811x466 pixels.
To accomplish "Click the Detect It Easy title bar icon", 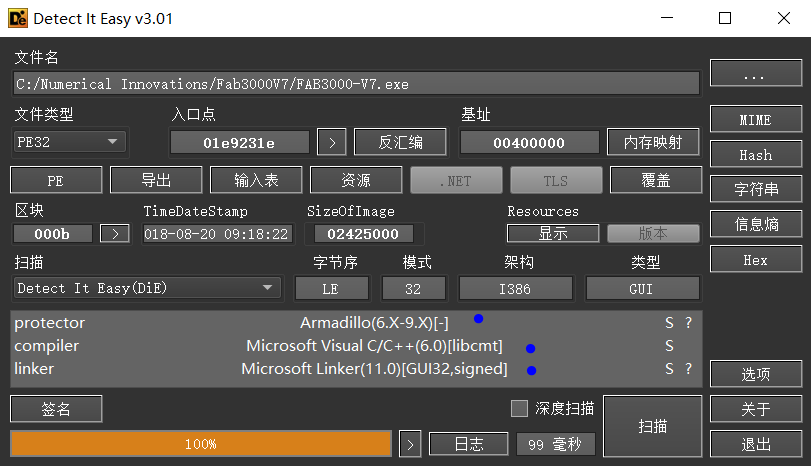I will [18, 19].
